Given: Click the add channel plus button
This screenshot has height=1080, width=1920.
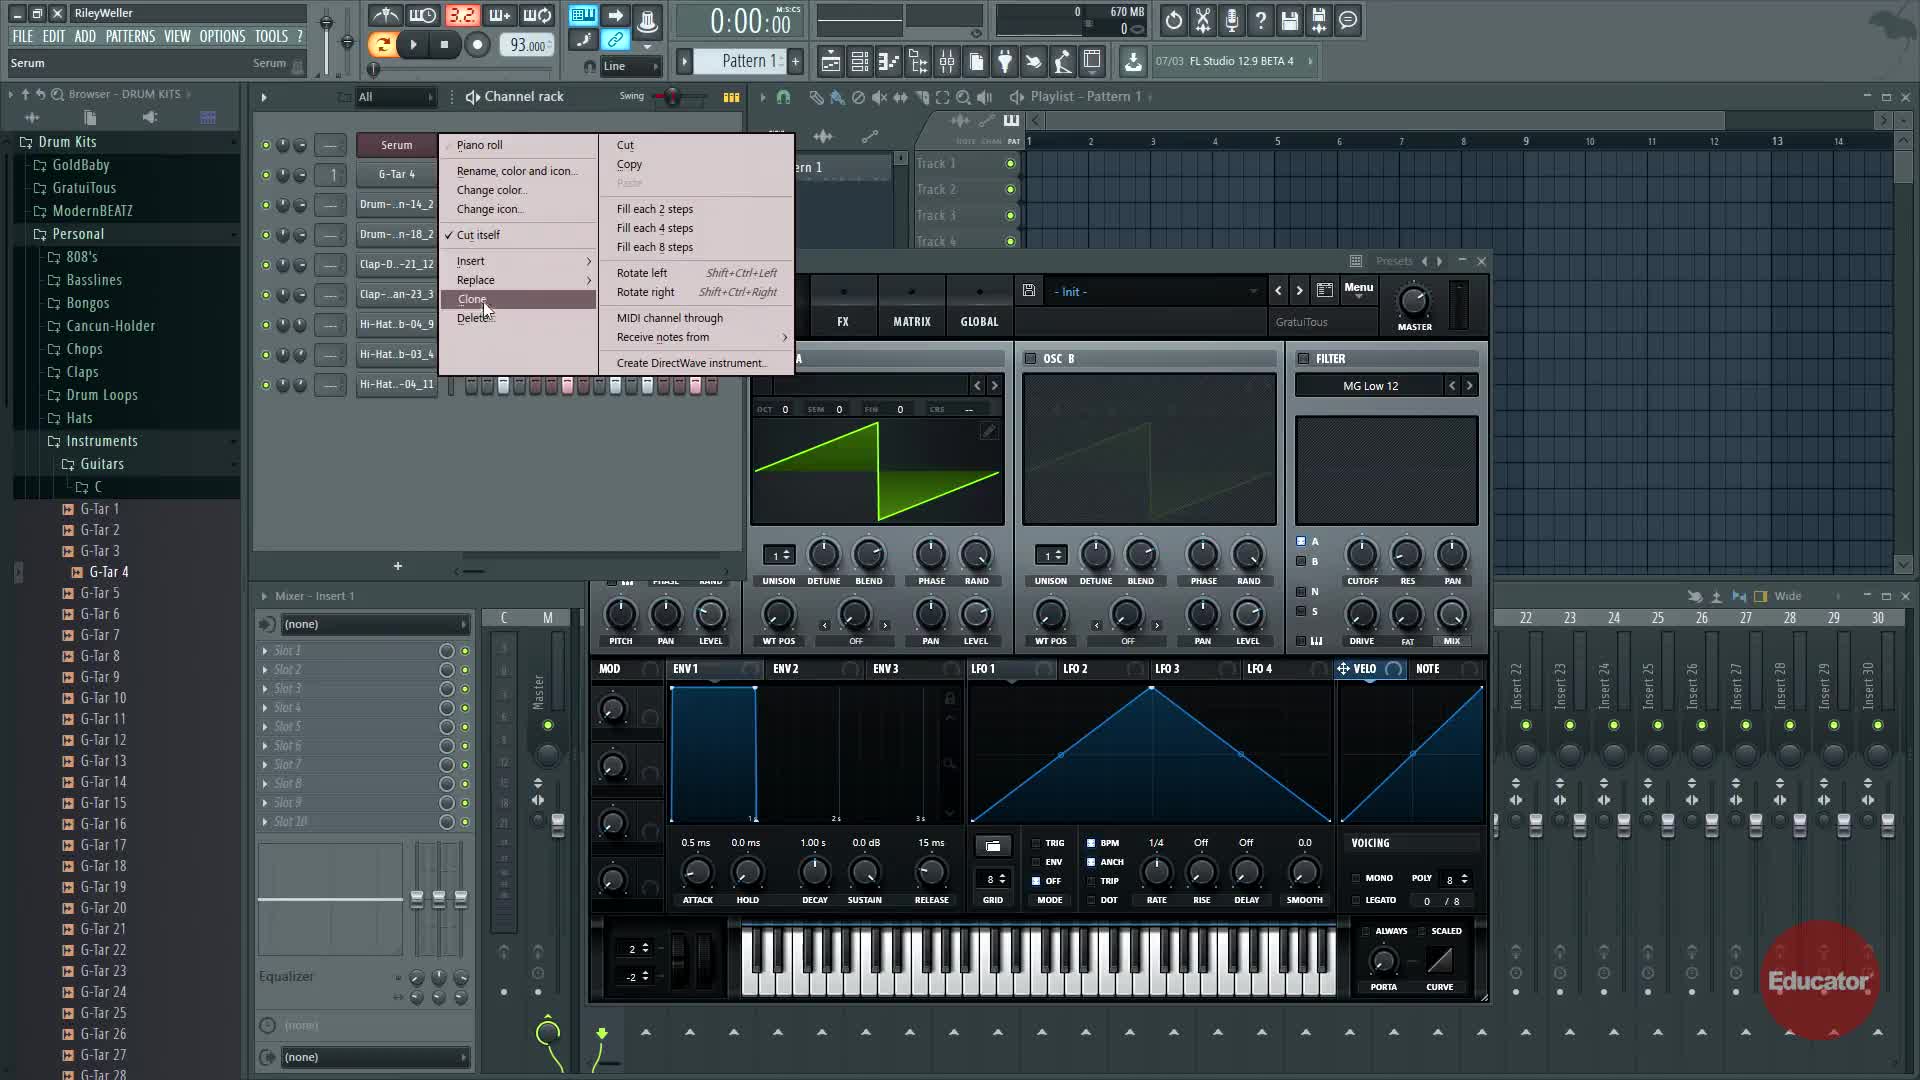Looking at the screenshot, I should pyautogui.click(x=397, y=566).
